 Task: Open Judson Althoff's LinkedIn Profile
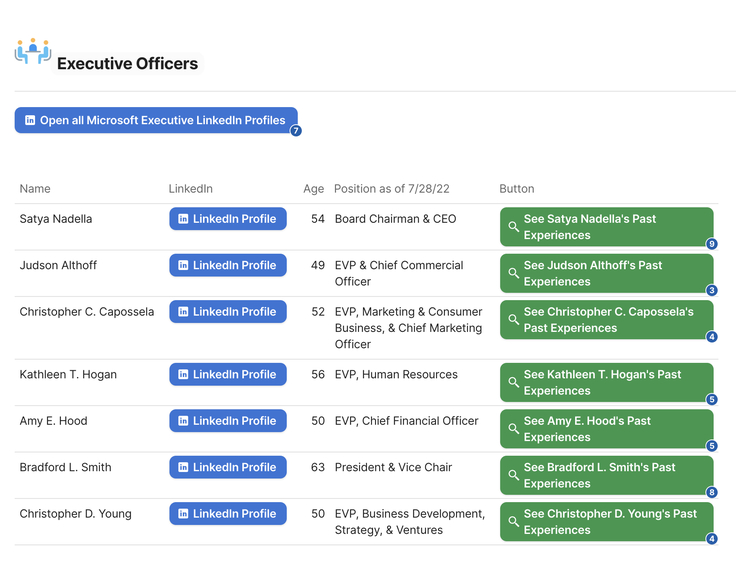[x=228, y=265]
